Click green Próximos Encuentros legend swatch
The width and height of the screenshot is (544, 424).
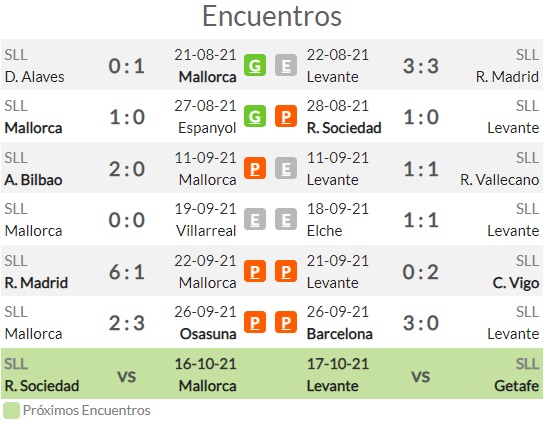coord(11,410)
